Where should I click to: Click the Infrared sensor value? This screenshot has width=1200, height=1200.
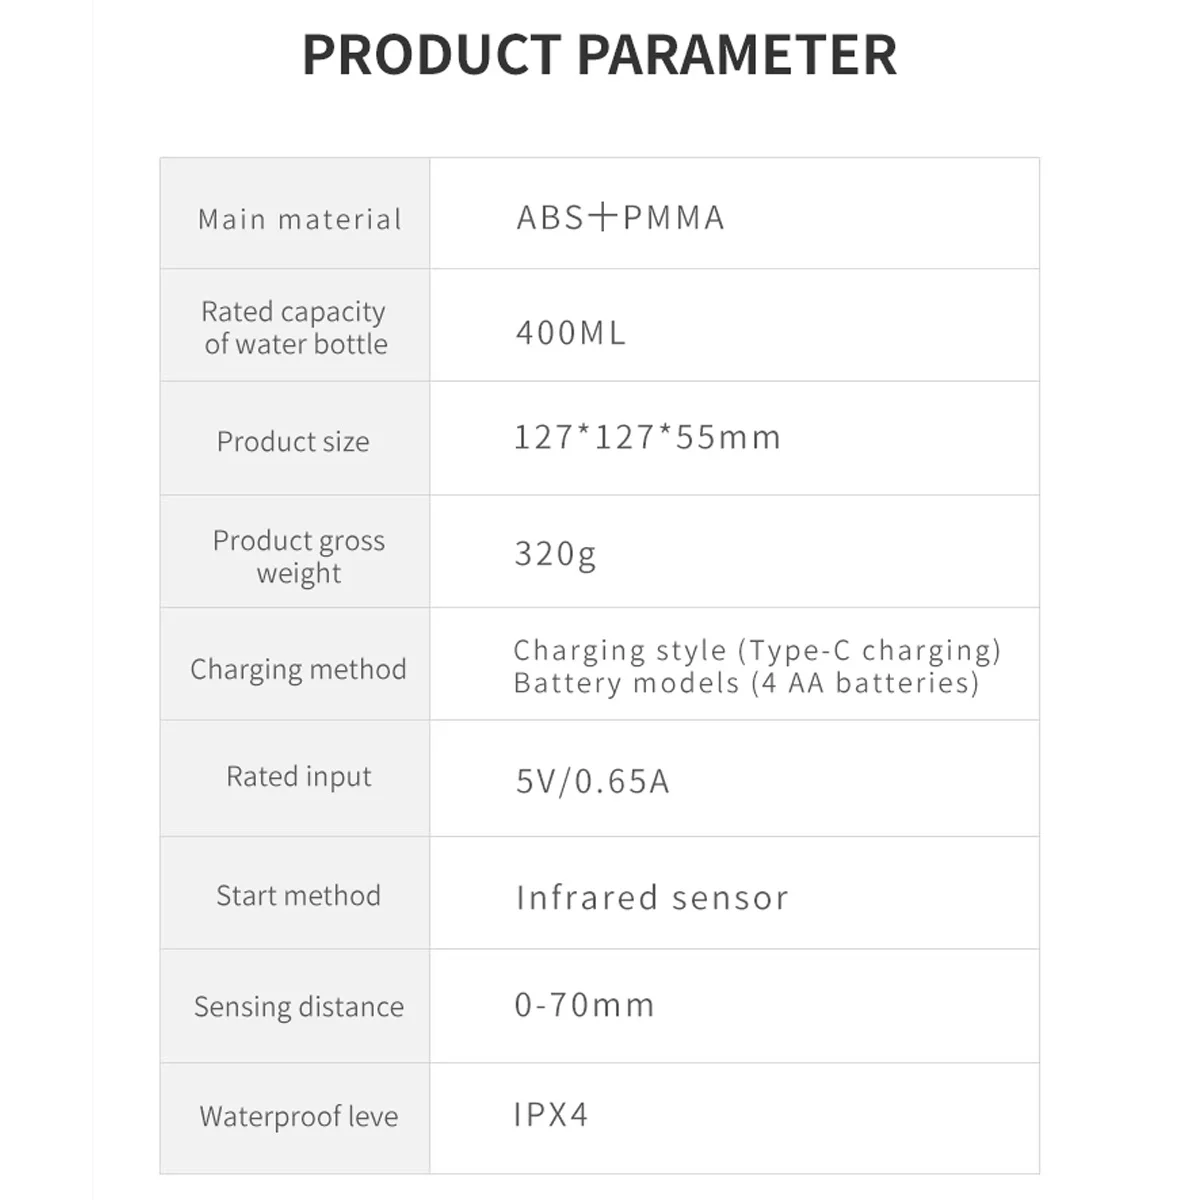(x=652, y=897)
